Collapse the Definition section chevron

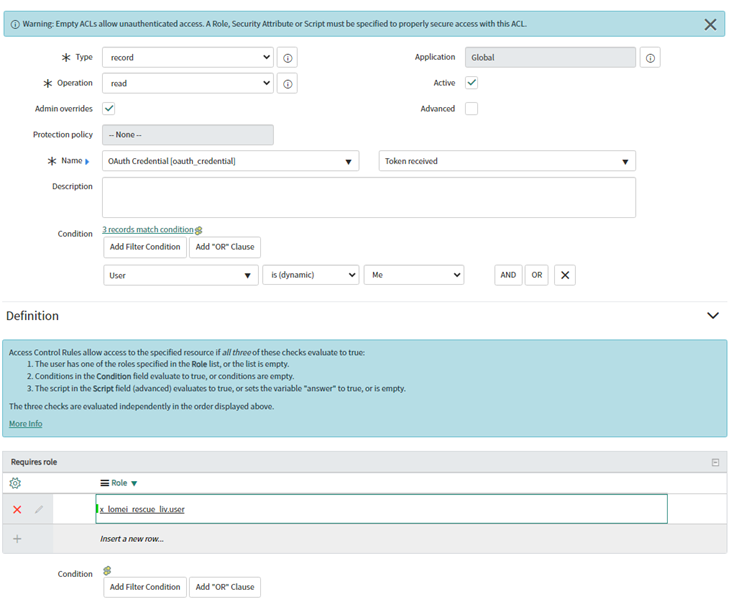click(713, 316)
